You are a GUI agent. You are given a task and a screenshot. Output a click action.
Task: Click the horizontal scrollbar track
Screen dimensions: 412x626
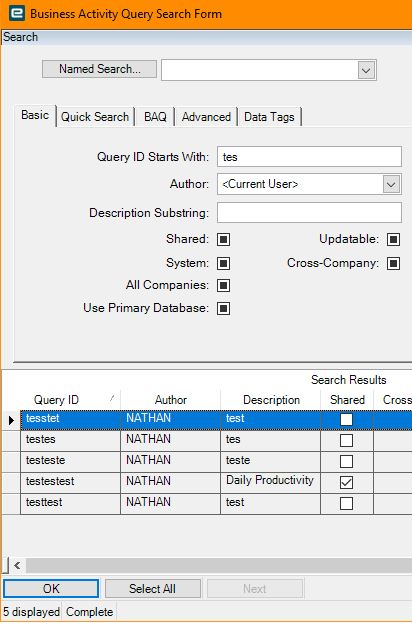point(219,565)
